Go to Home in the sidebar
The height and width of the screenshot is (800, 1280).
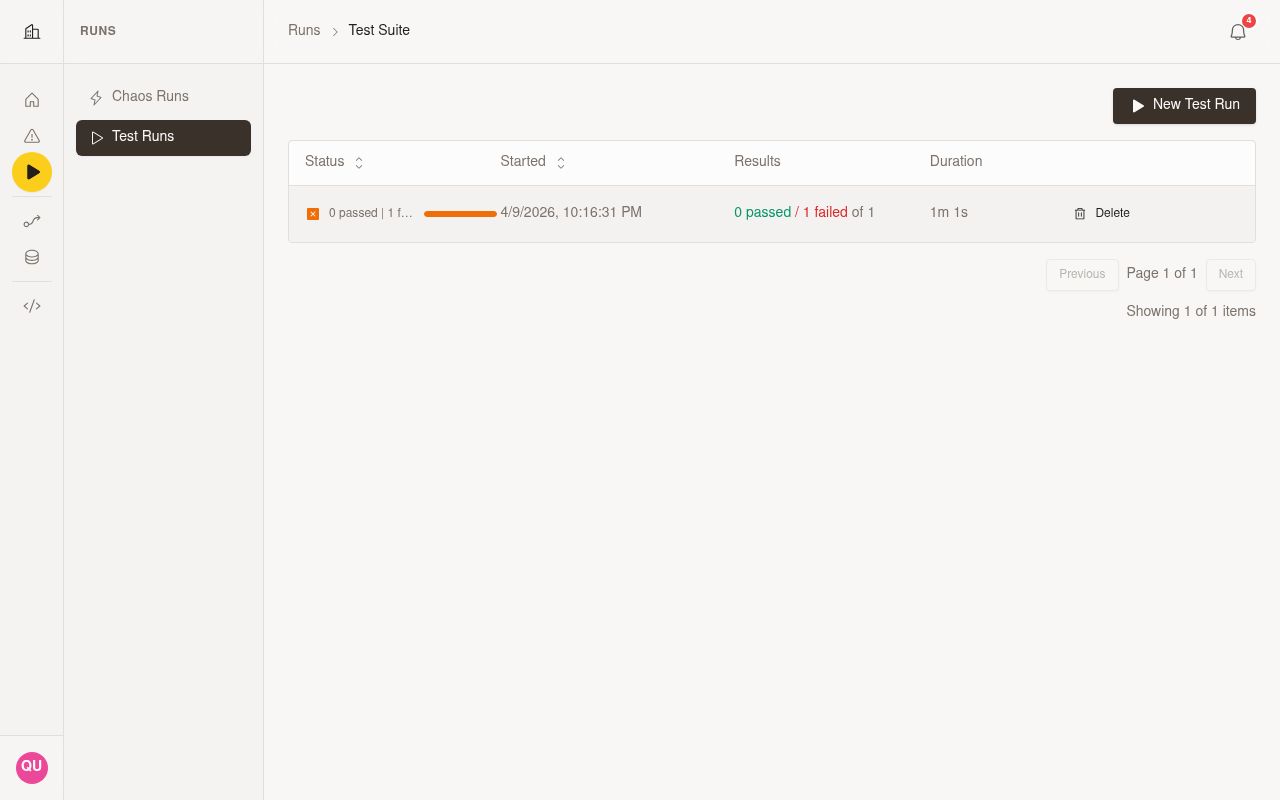(32, 100)
